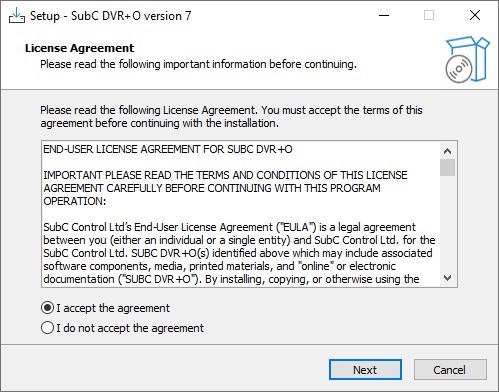
Task: Cancel the SubC DVR+O installation
Action: 450,370
